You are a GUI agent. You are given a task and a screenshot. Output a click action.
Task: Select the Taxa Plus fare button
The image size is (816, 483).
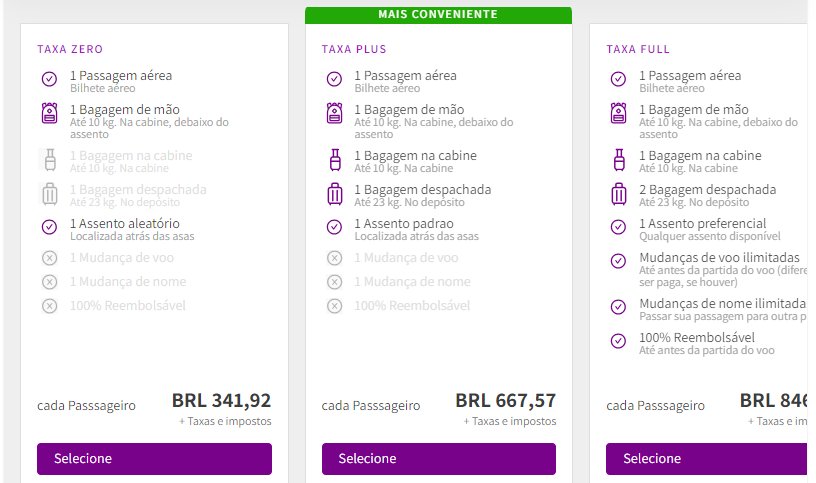coord(439,459)
